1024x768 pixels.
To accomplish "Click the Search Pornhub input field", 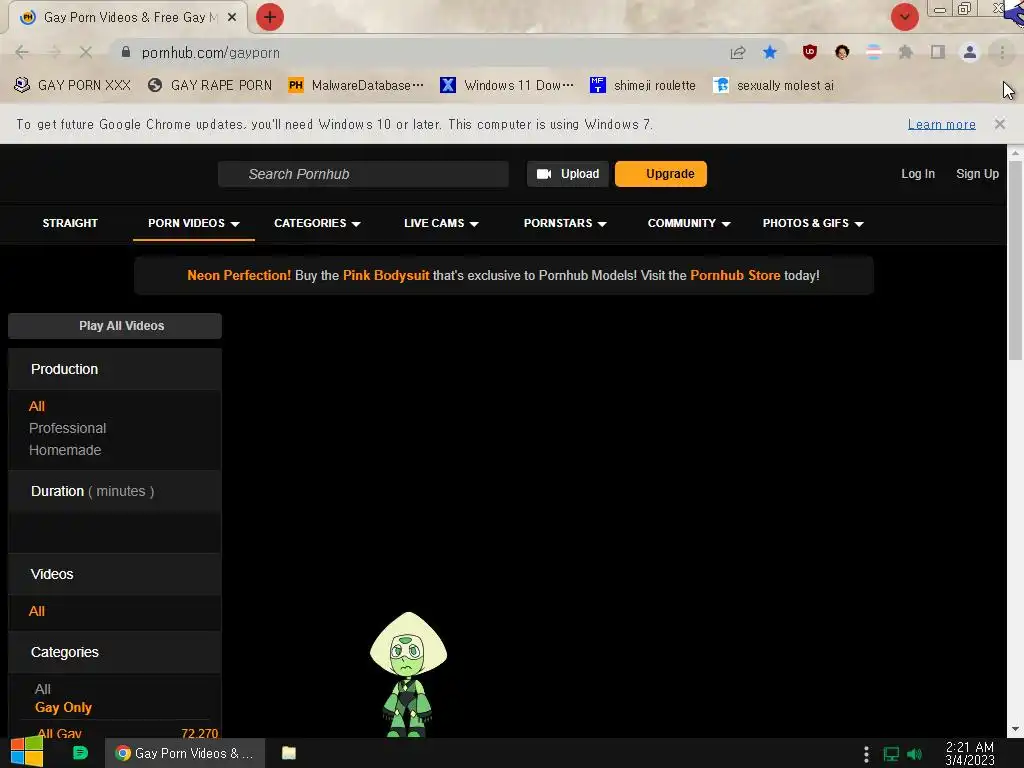I will (363, 174).
